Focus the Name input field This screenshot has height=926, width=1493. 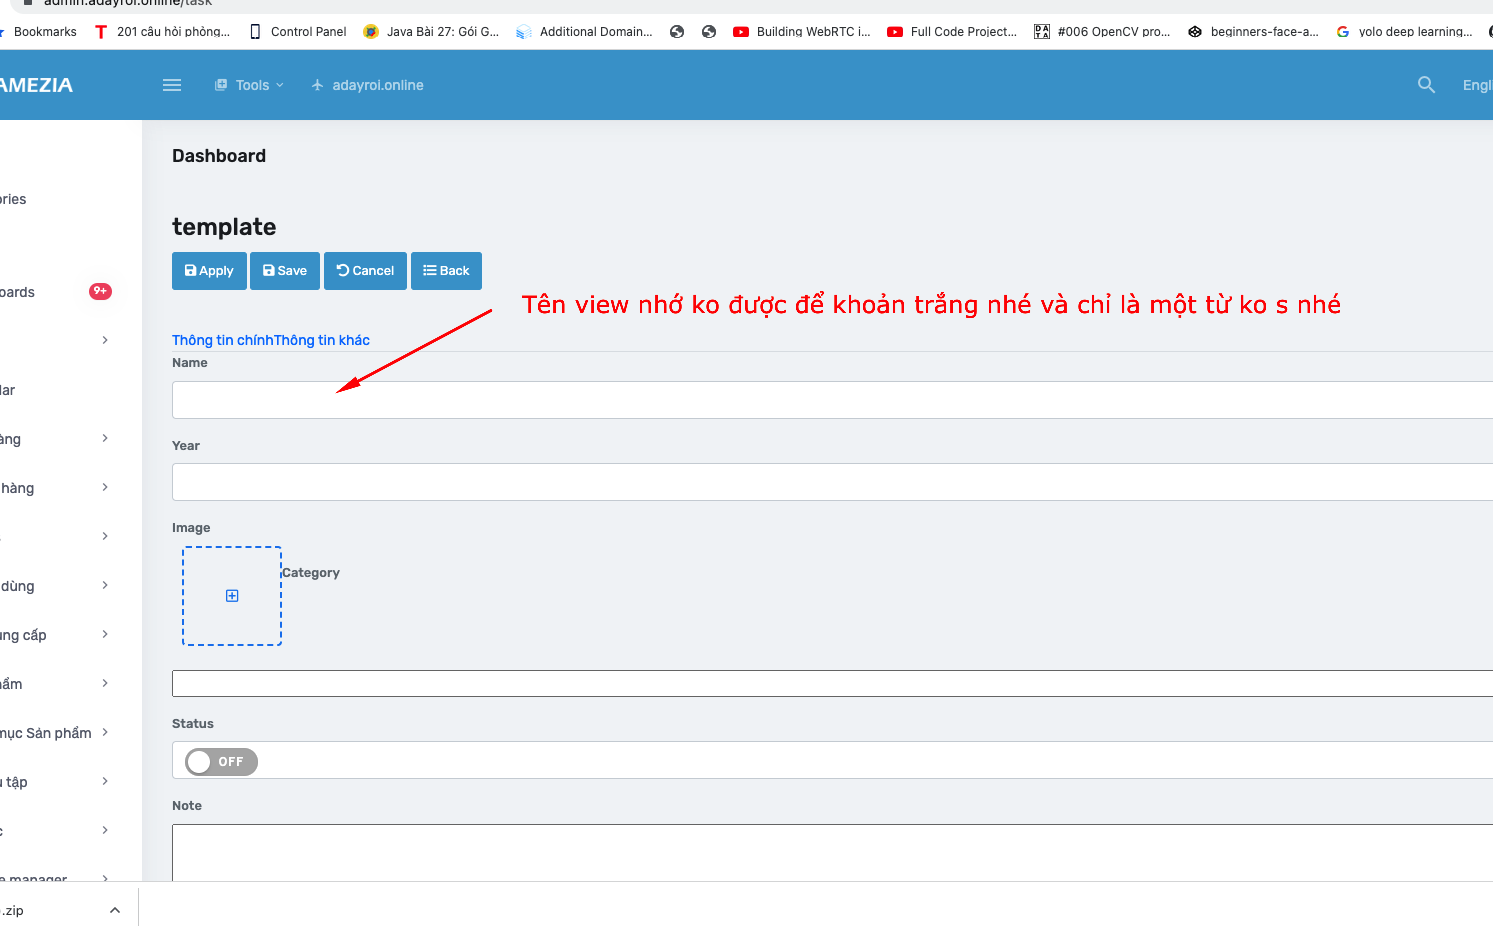(832, 400)
